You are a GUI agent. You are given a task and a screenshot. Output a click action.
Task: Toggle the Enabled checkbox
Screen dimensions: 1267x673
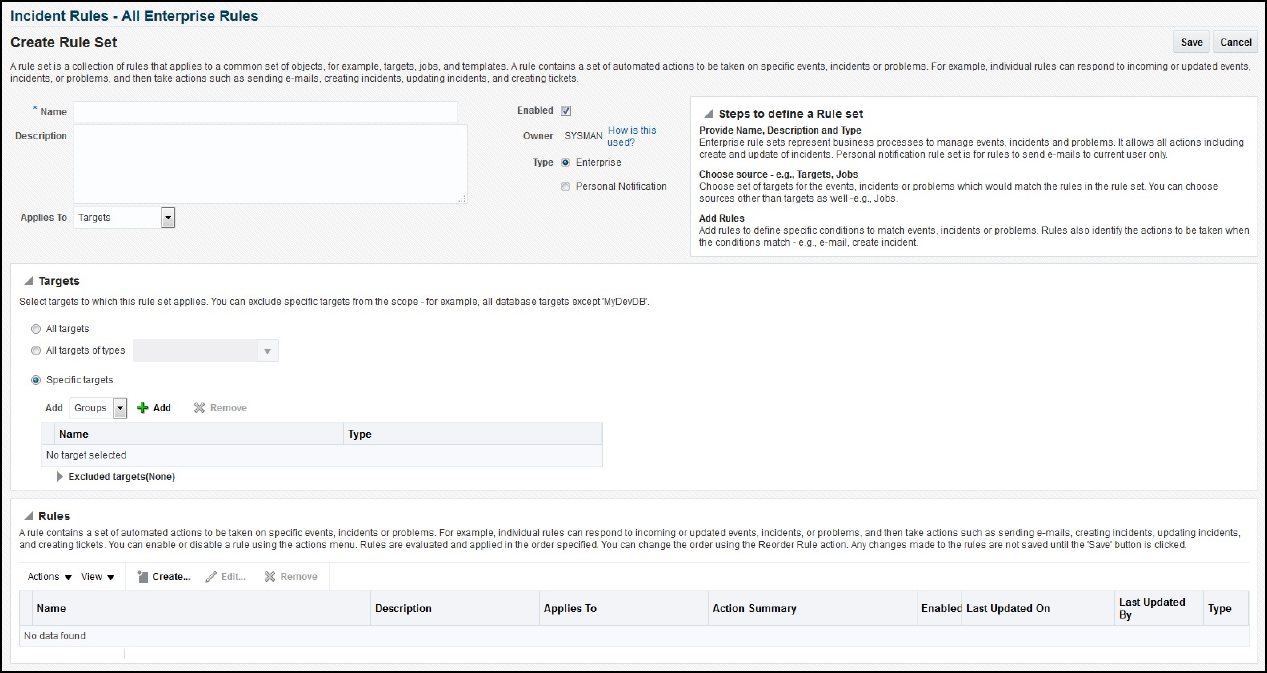[566, 111]
